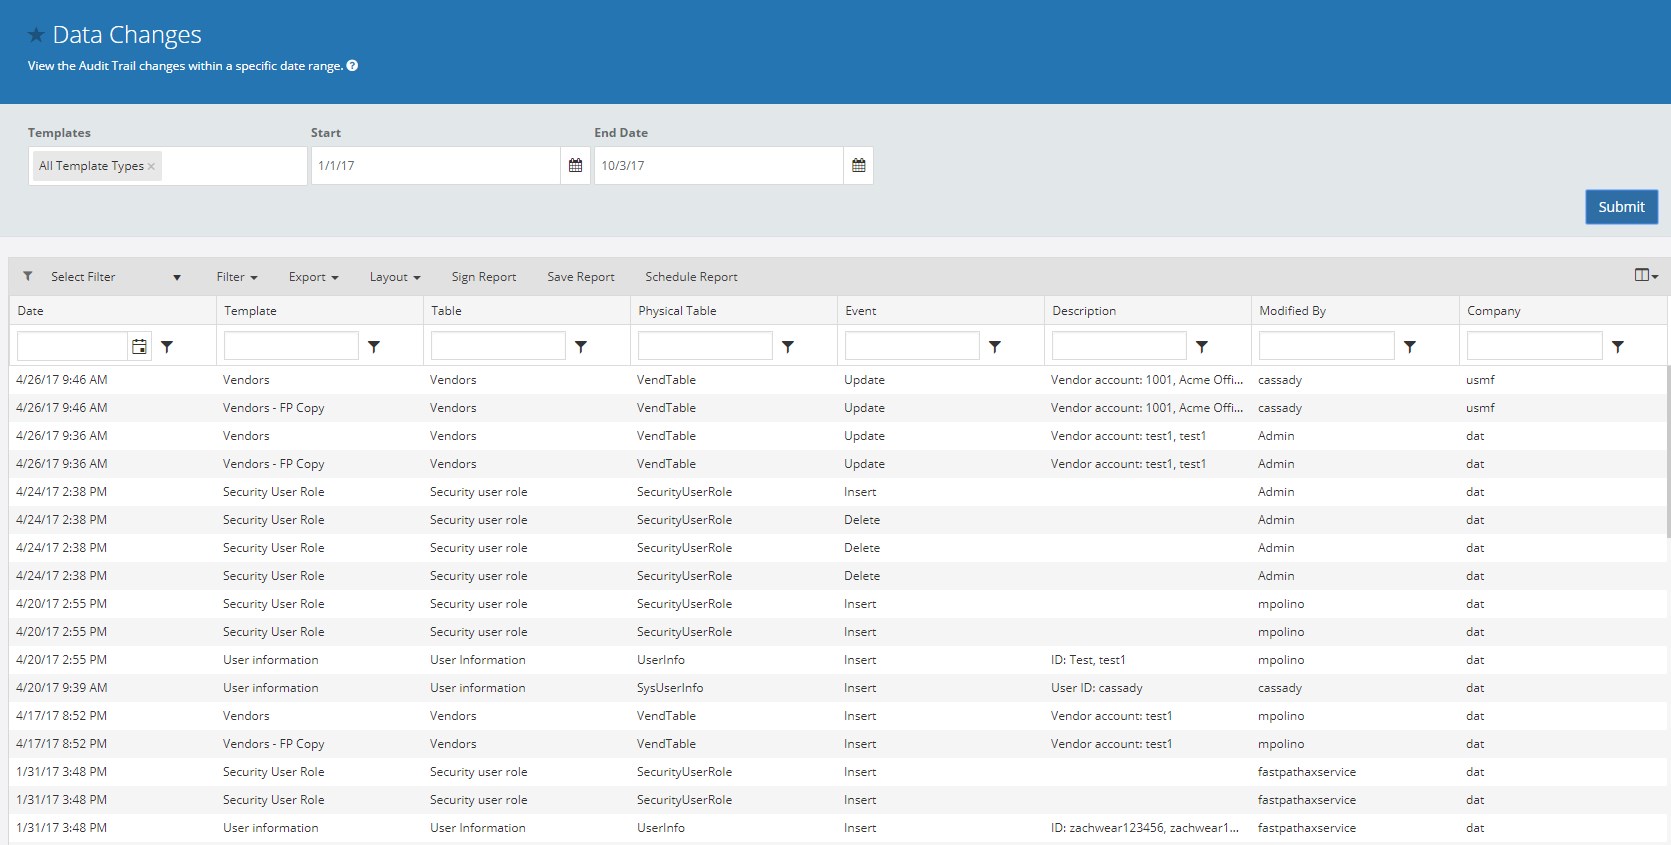Open the column chooser icon
1671x845 pixels.
1646,276
